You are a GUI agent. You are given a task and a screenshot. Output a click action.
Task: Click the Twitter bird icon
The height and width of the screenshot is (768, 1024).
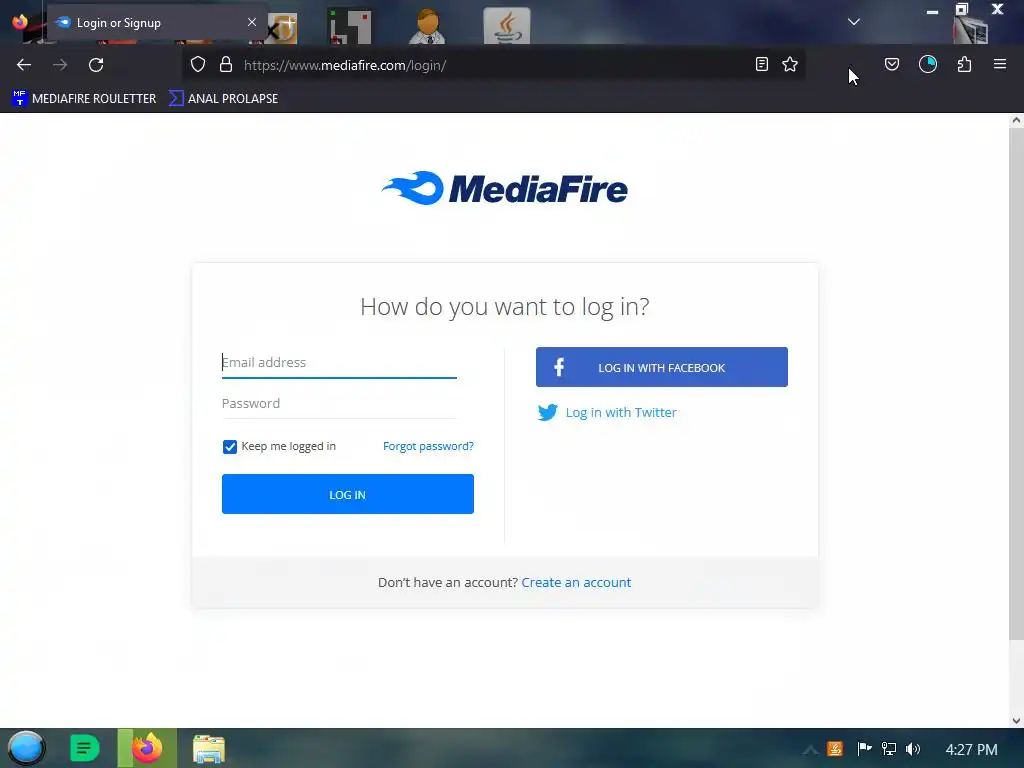tap(547, 413)
